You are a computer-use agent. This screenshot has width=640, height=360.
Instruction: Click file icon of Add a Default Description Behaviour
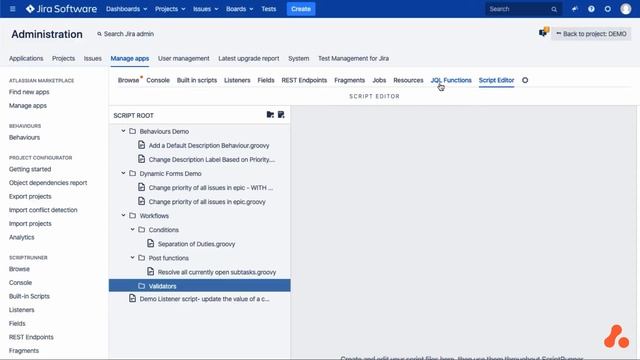coord(141,145)
